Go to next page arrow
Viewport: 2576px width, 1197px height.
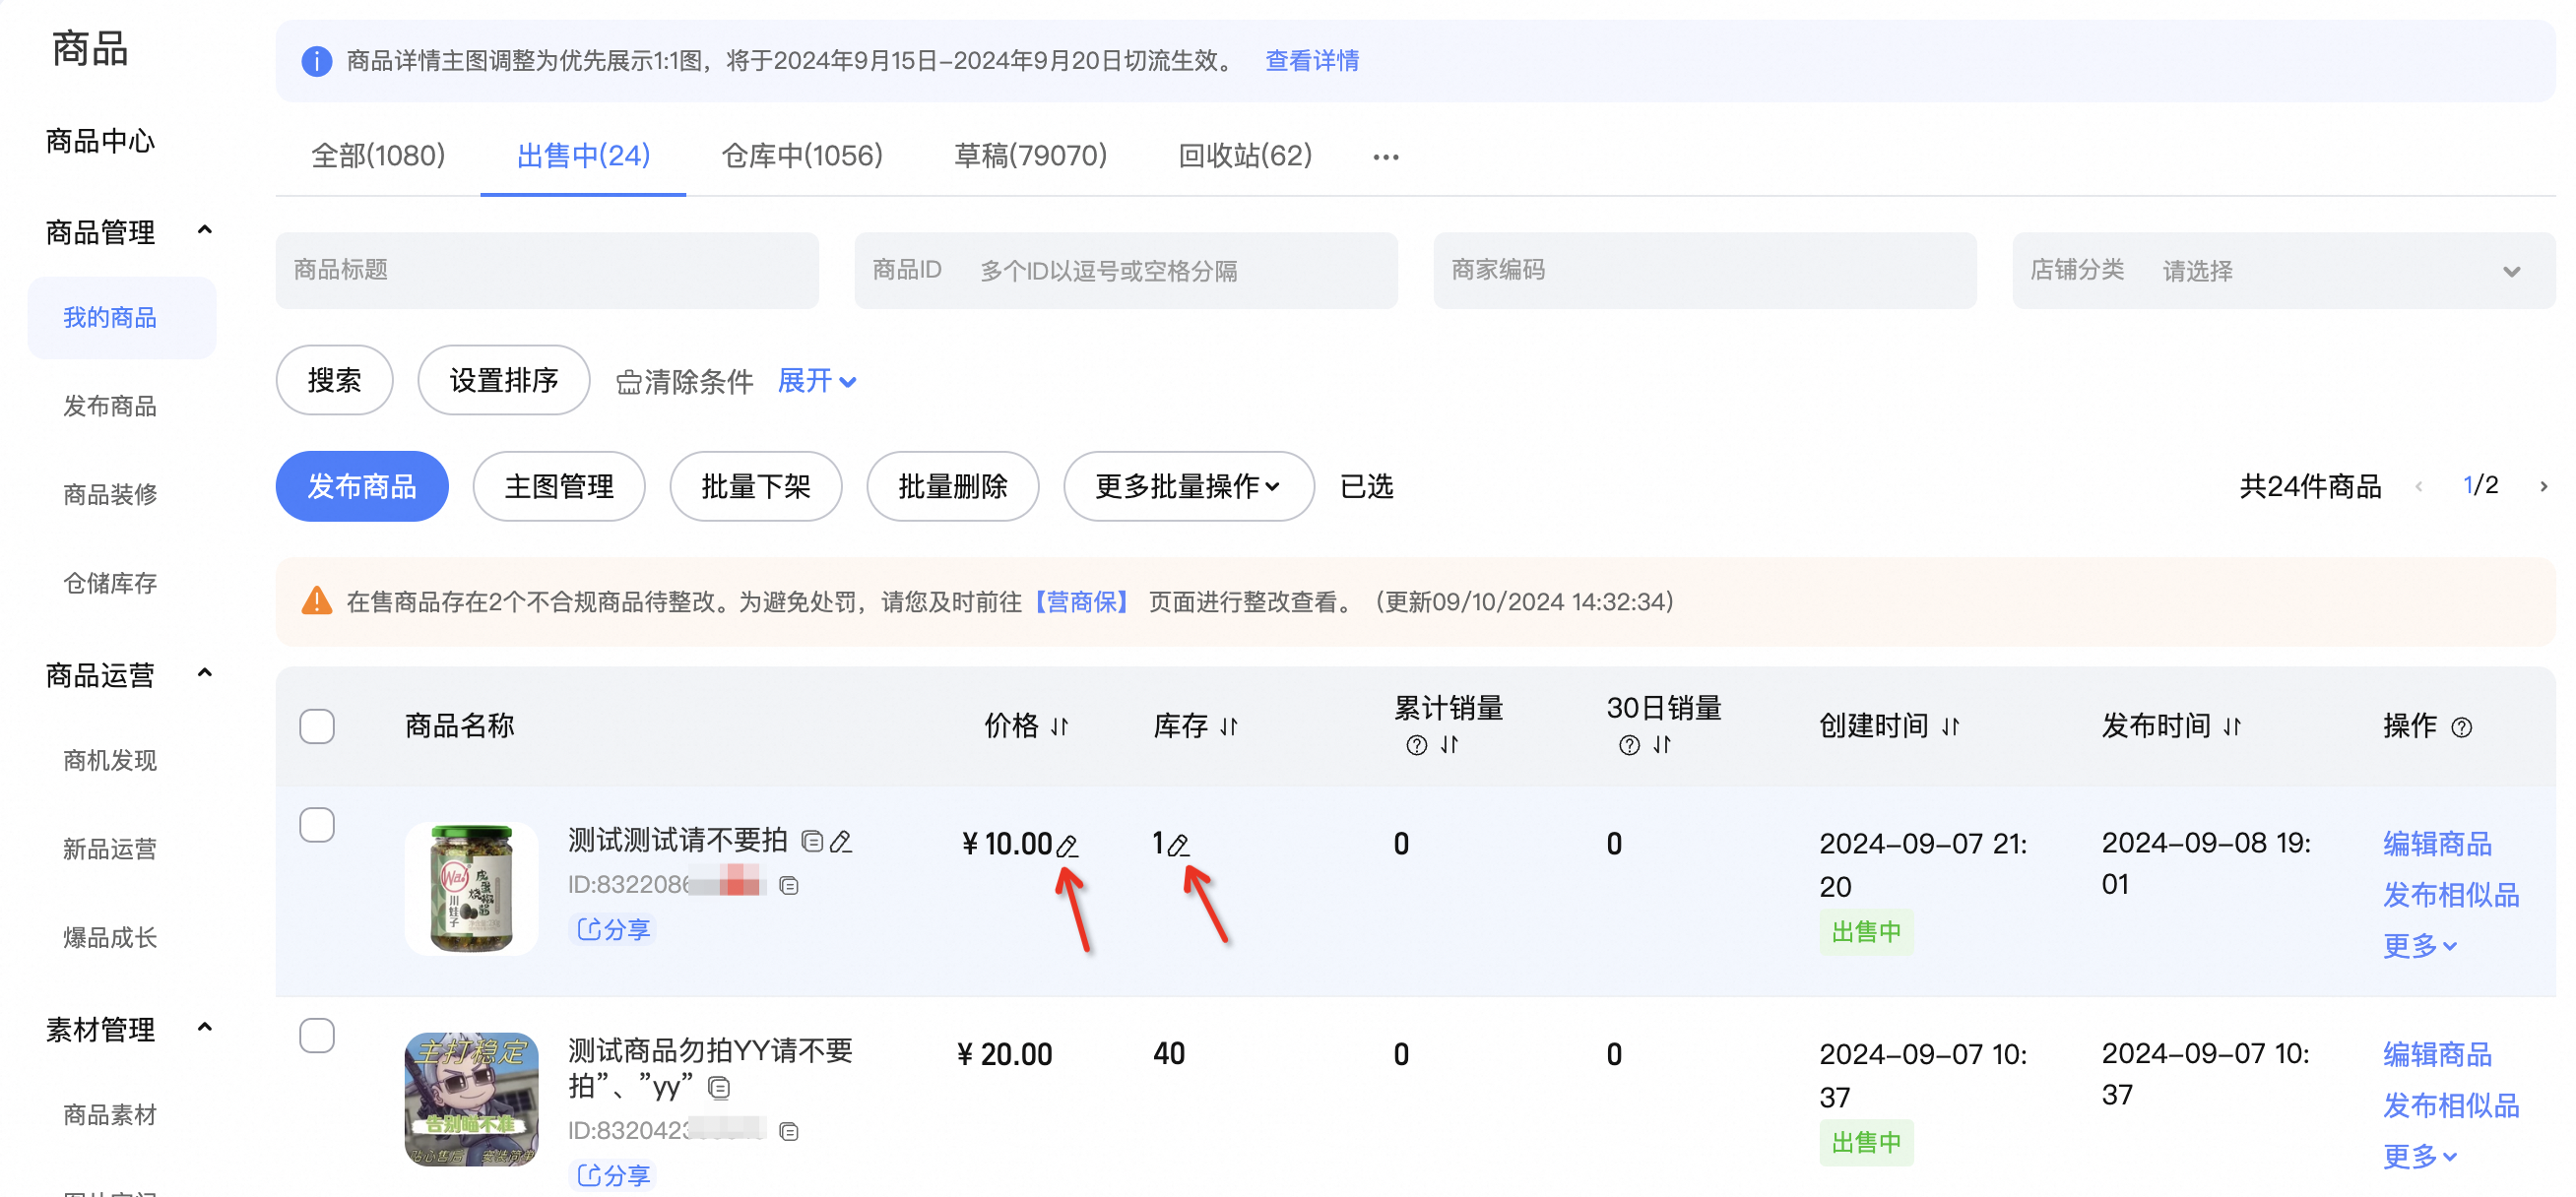[2543, 487]
